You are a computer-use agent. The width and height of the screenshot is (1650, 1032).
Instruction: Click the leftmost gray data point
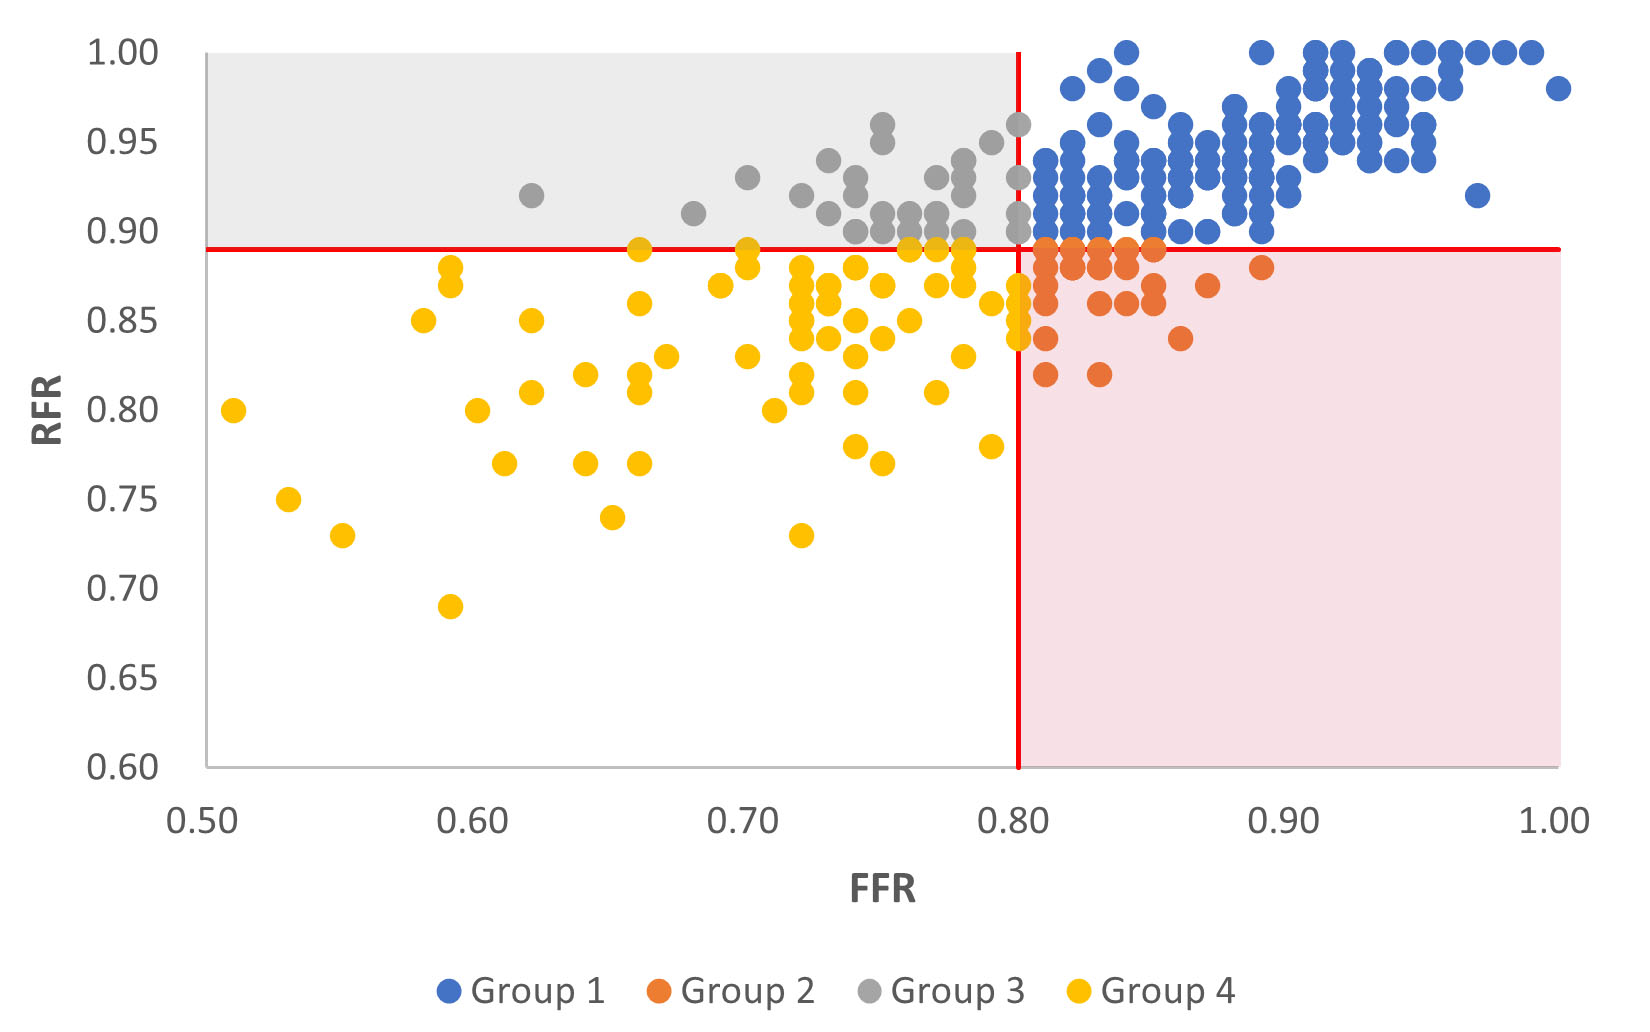531,195
